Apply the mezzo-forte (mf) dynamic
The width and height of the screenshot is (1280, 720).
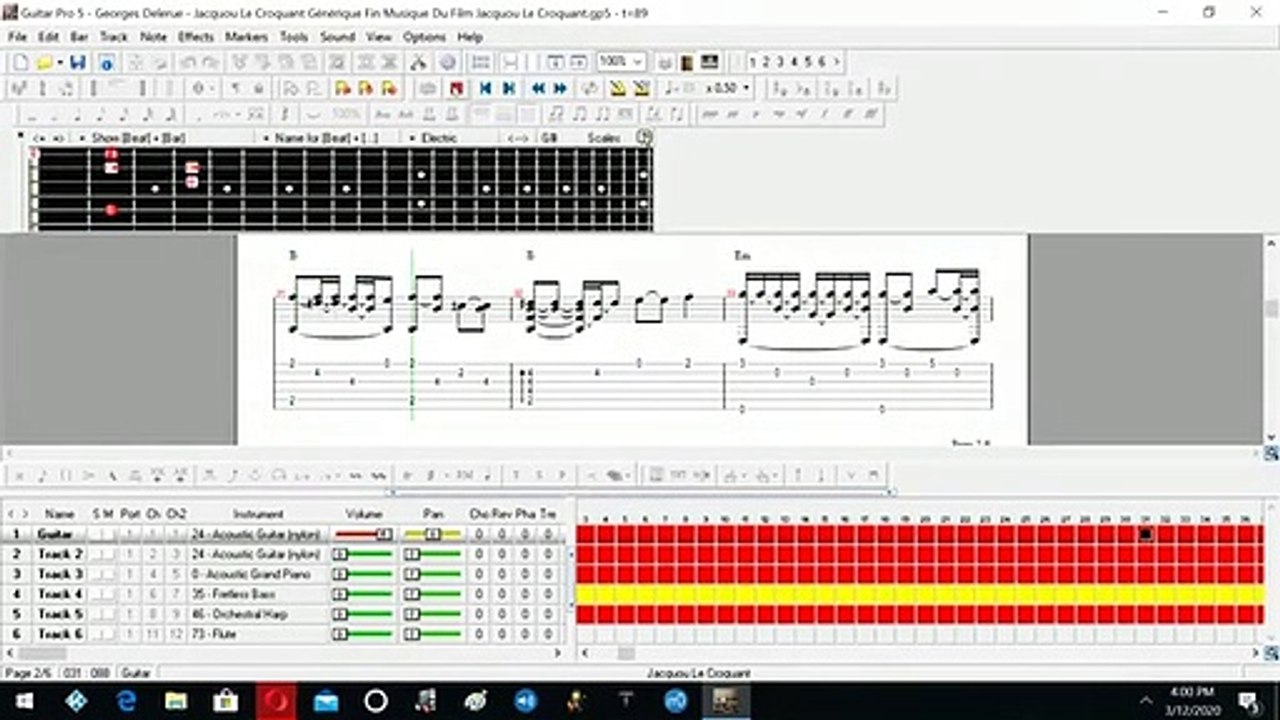coord(802,114)
